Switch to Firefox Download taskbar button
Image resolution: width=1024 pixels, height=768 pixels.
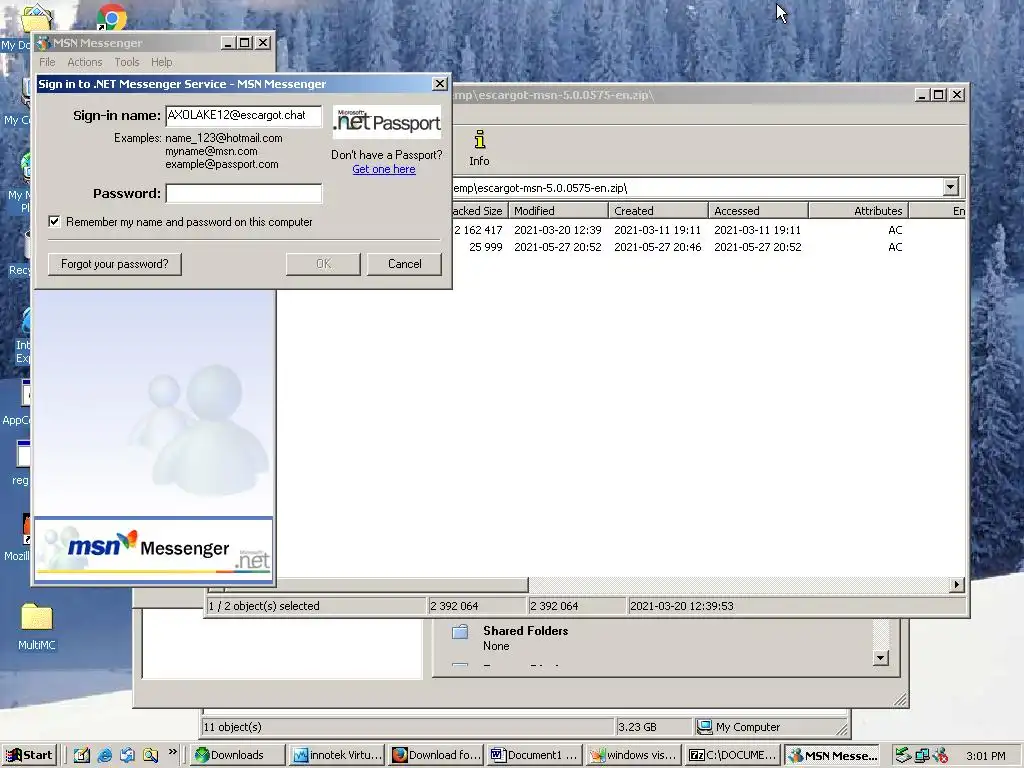point(436,755)
